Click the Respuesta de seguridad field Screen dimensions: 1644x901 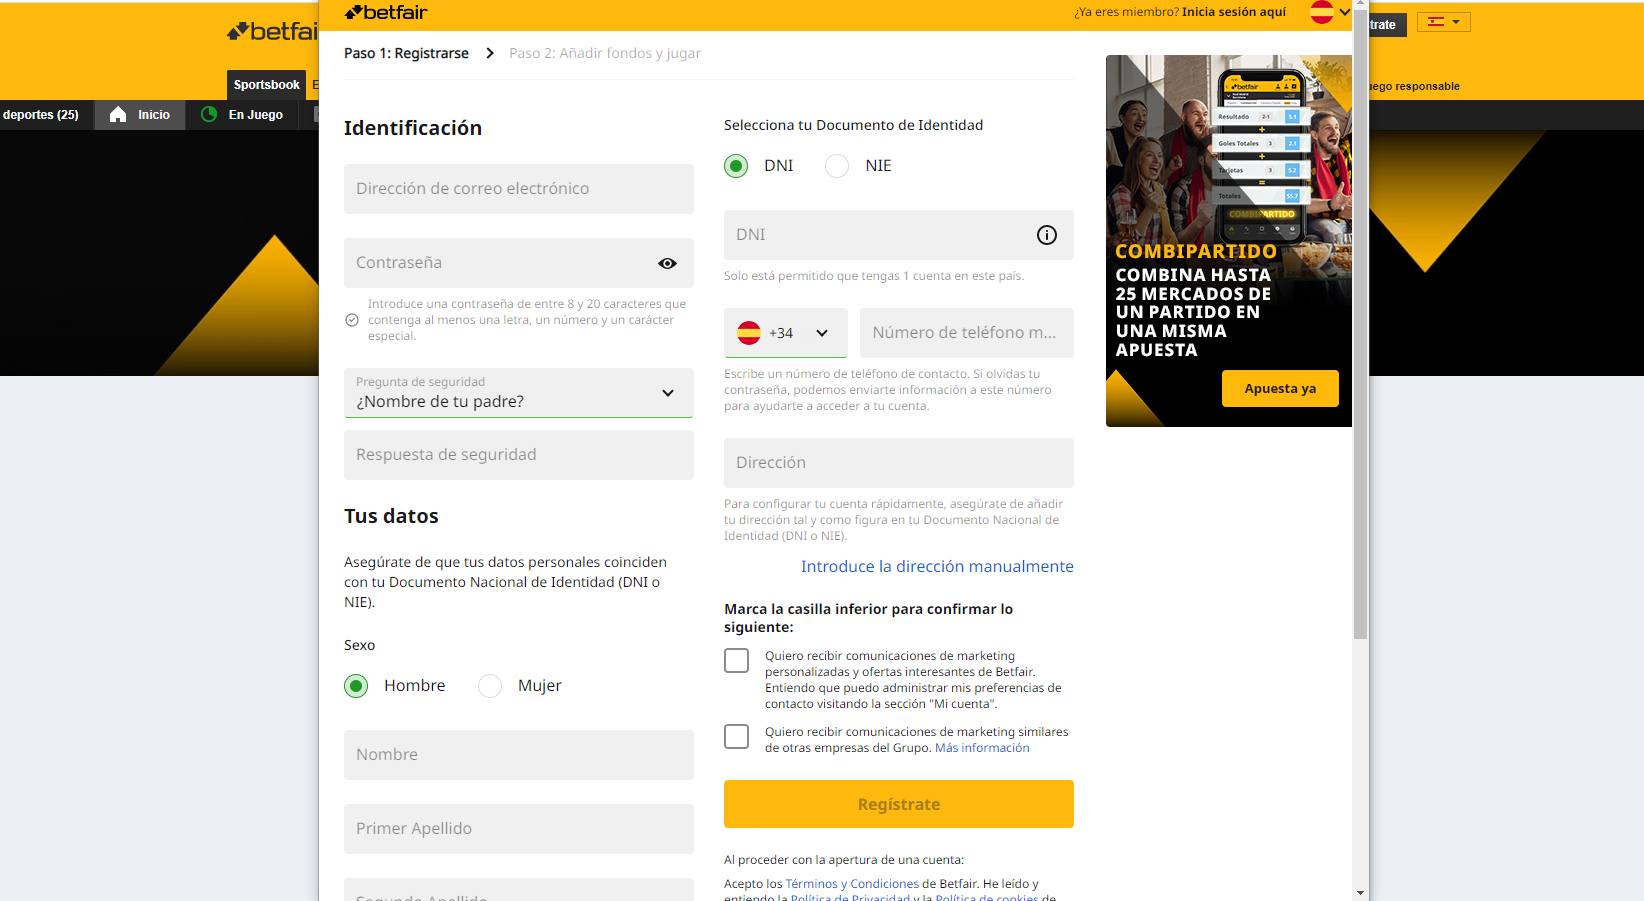[519, 455]
